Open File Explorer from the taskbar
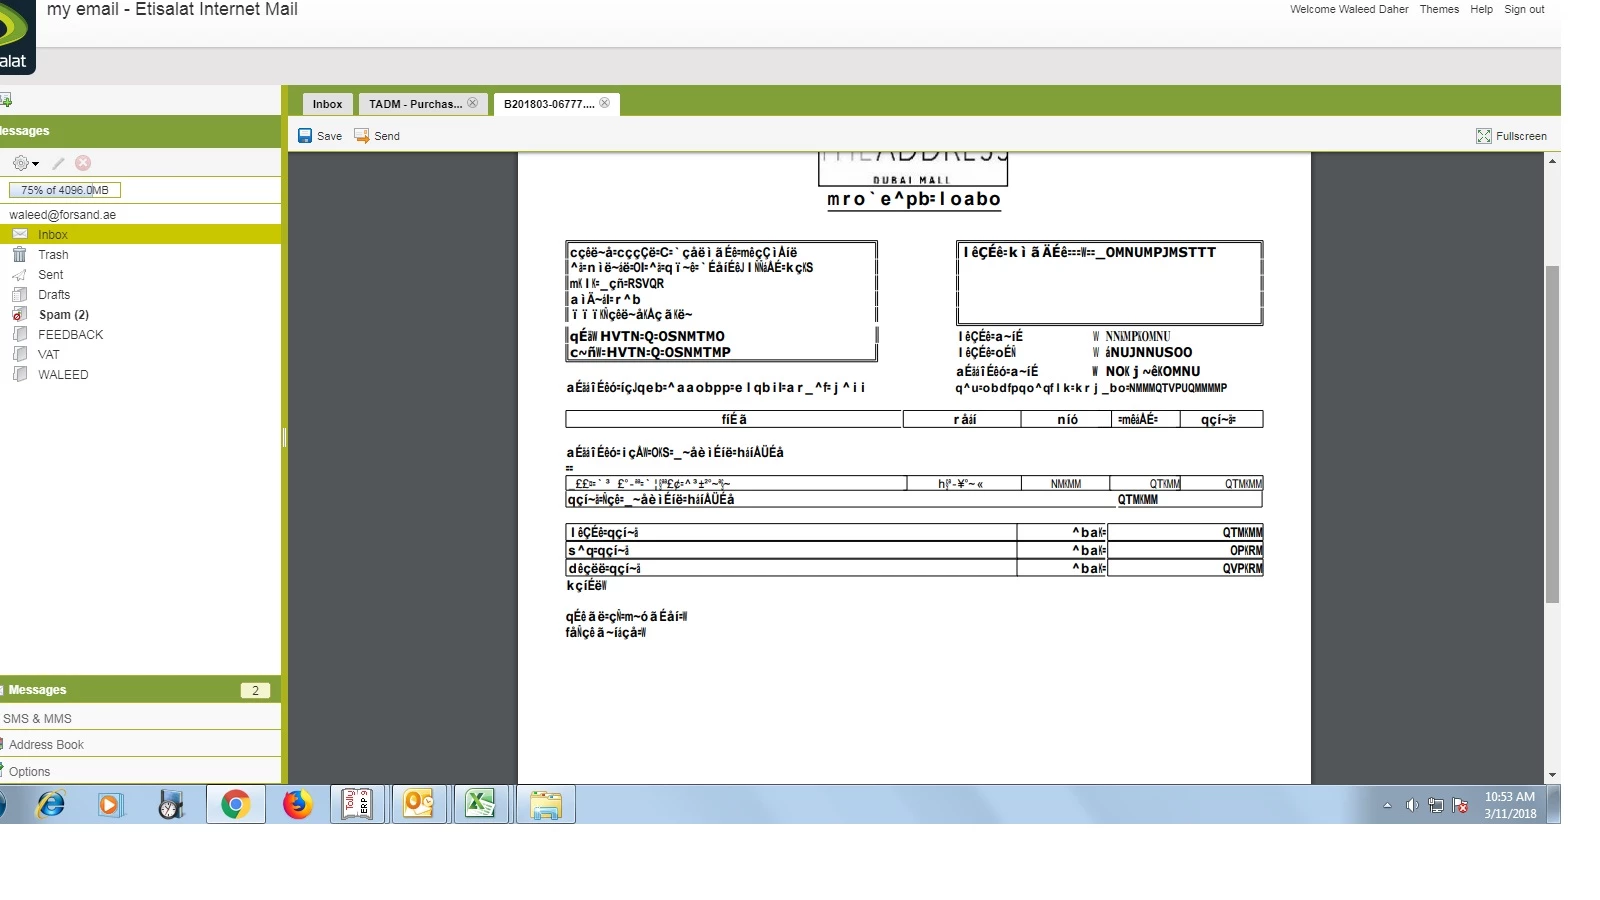The image size is (1600, 900). point(546,804)
